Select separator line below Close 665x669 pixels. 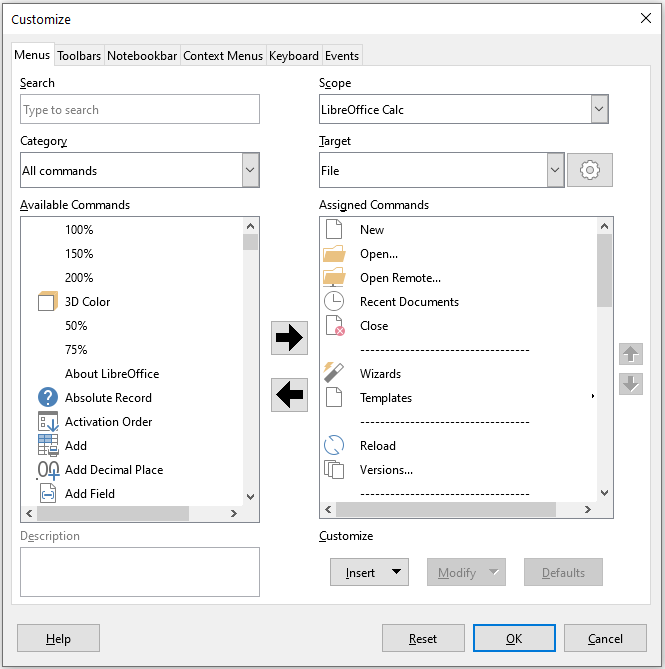click(444, 350)
